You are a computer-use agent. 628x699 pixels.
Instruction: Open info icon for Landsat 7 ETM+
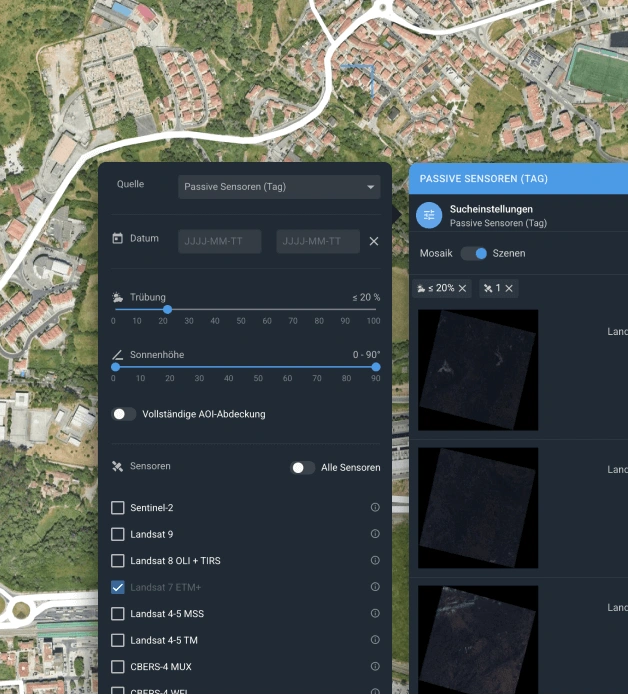375,587
